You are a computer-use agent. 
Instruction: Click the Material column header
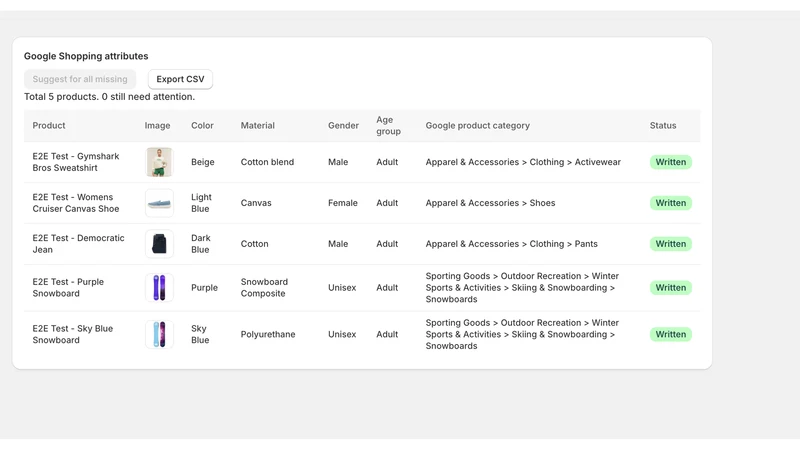pos(258,126)
